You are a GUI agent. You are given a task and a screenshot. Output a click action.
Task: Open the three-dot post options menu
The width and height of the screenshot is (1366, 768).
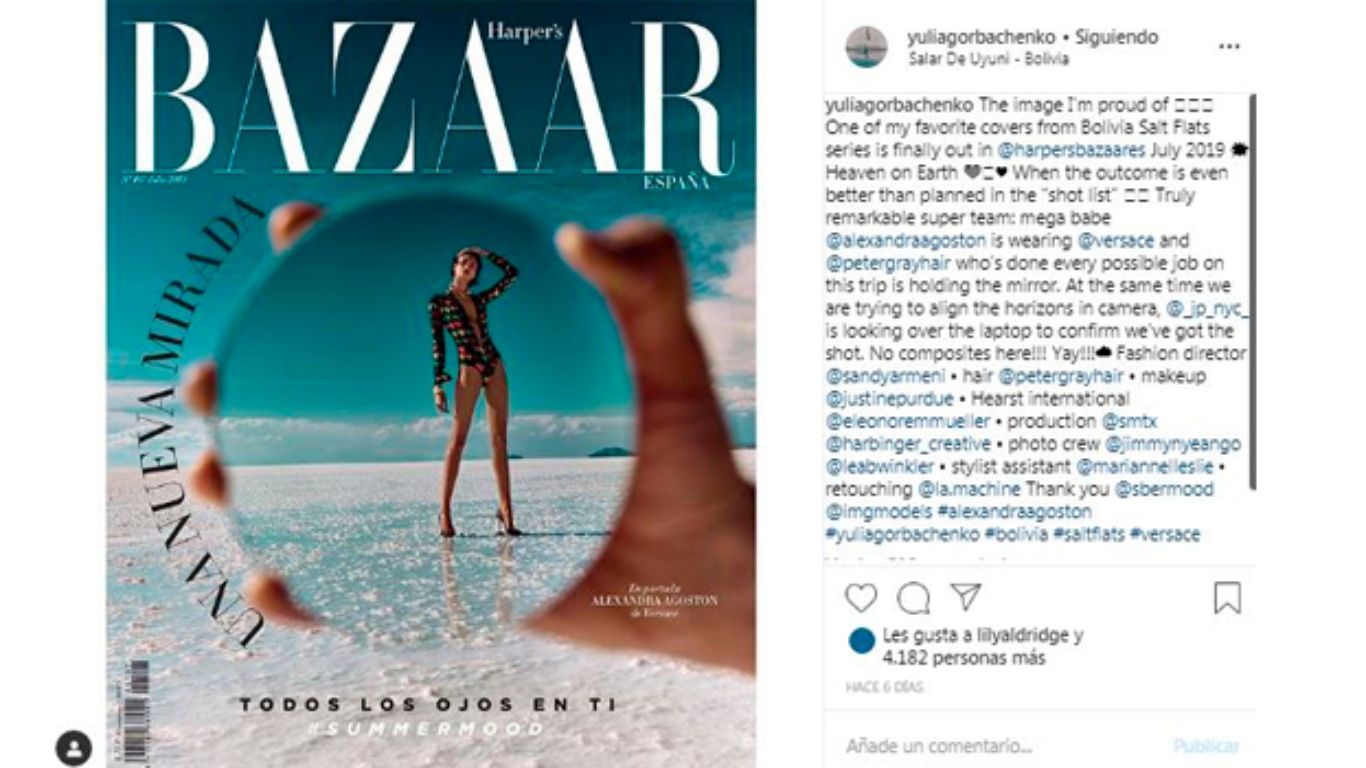pyautogui.click(x=1229, y=46)
